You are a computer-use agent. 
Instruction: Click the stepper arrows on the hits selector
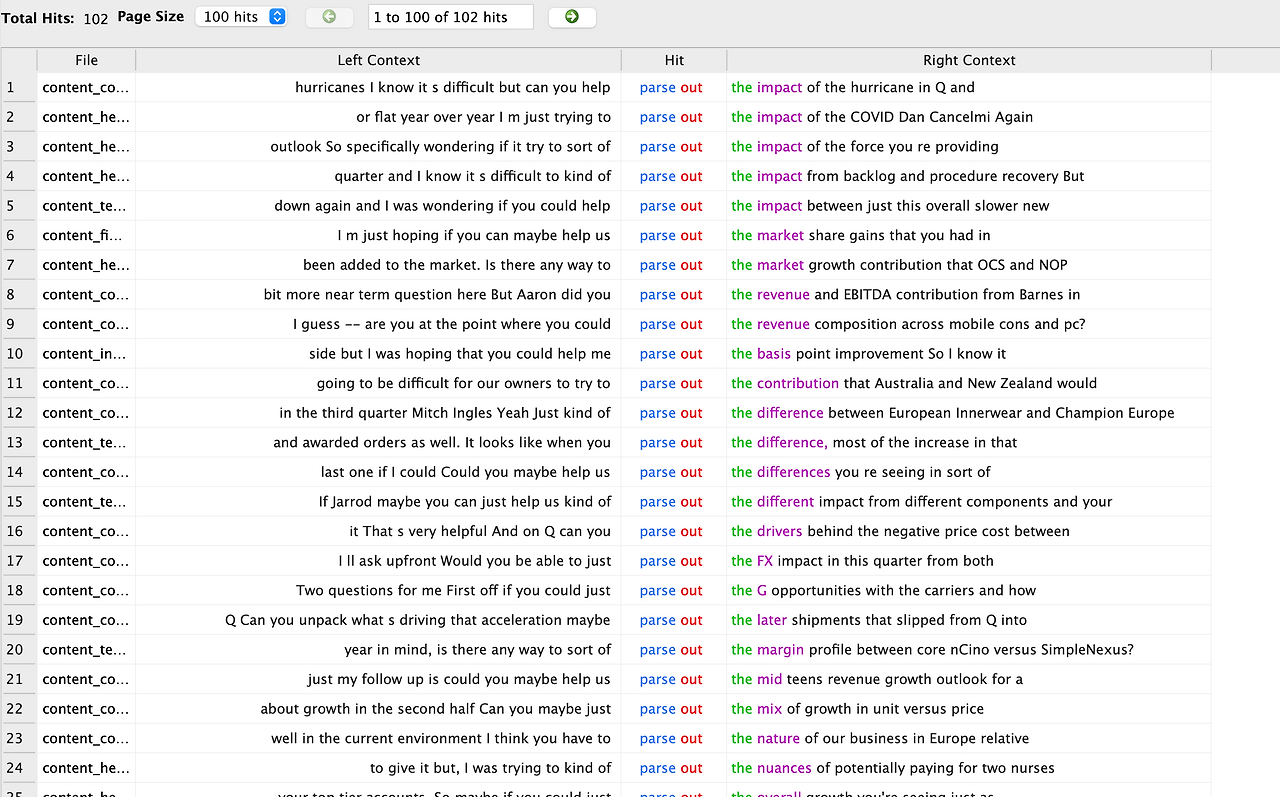coord(276,16)
